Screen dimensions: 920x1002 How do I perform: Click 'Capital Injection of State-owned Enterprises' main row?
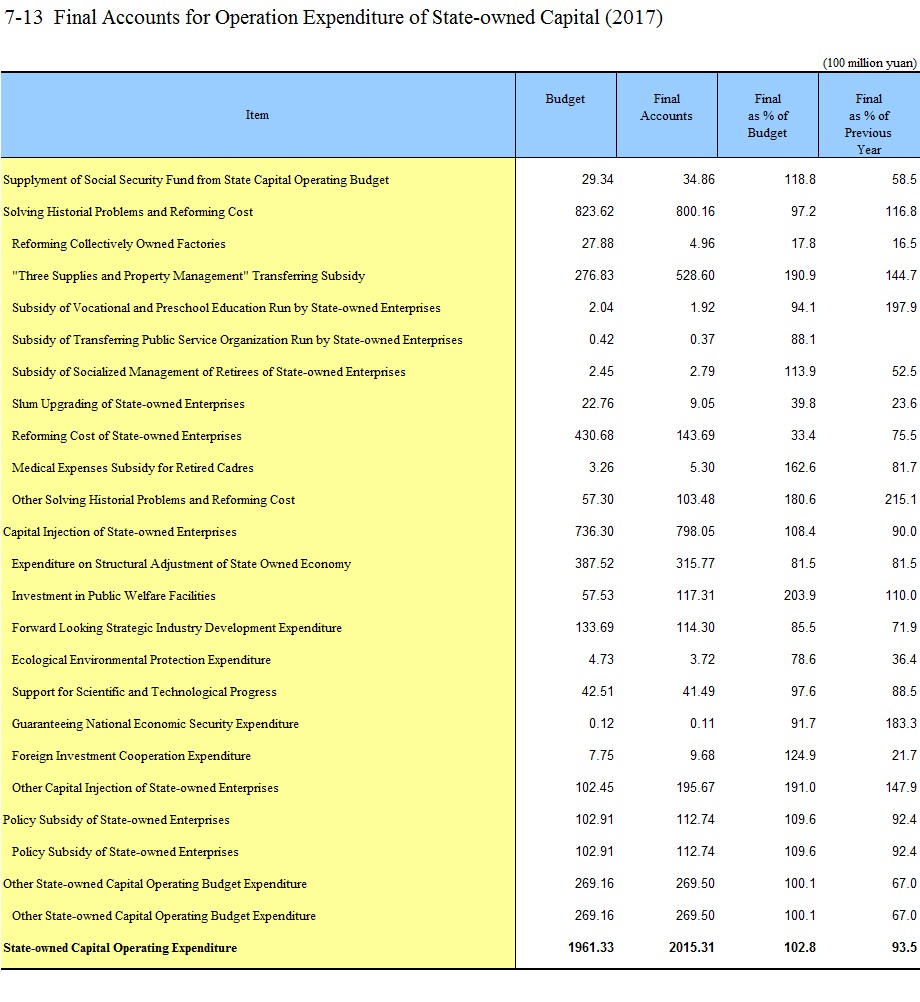coord(120,531)
